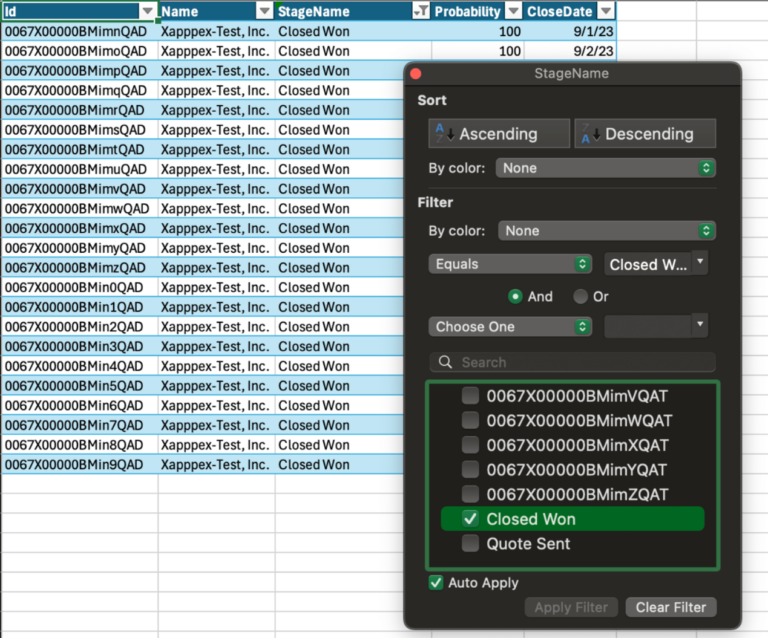Uncheck the Closed Won checkbox
The height and width of the screenshot is (638, 768).
tap(470, 519)
